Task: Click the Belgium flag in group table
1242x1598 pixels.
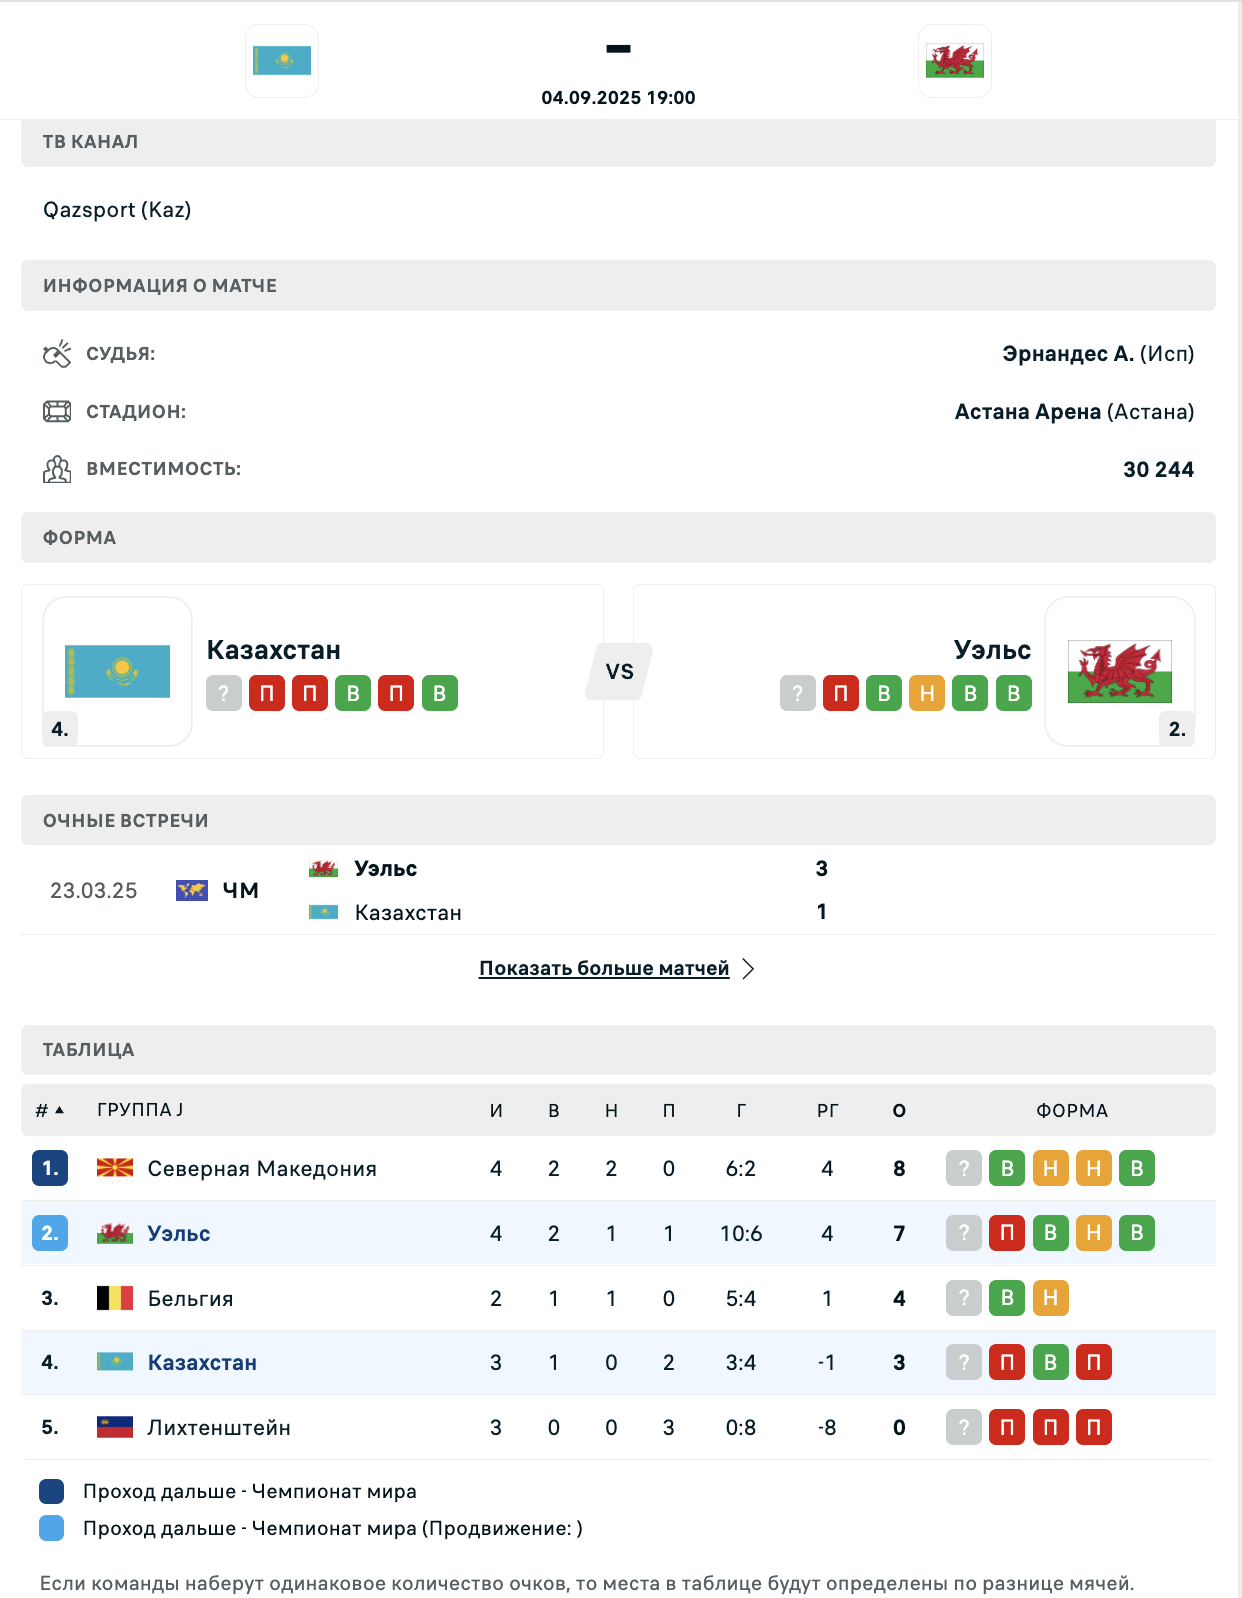Action: pyautogui.click(x=115, y=1298)
